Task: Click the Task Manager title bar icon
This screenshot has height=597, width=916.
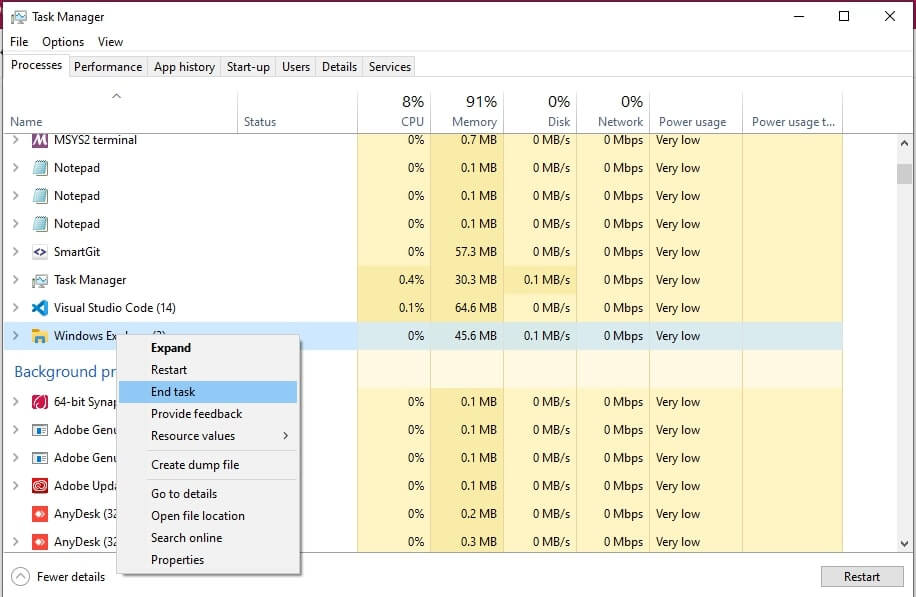Action: [19, 17]
